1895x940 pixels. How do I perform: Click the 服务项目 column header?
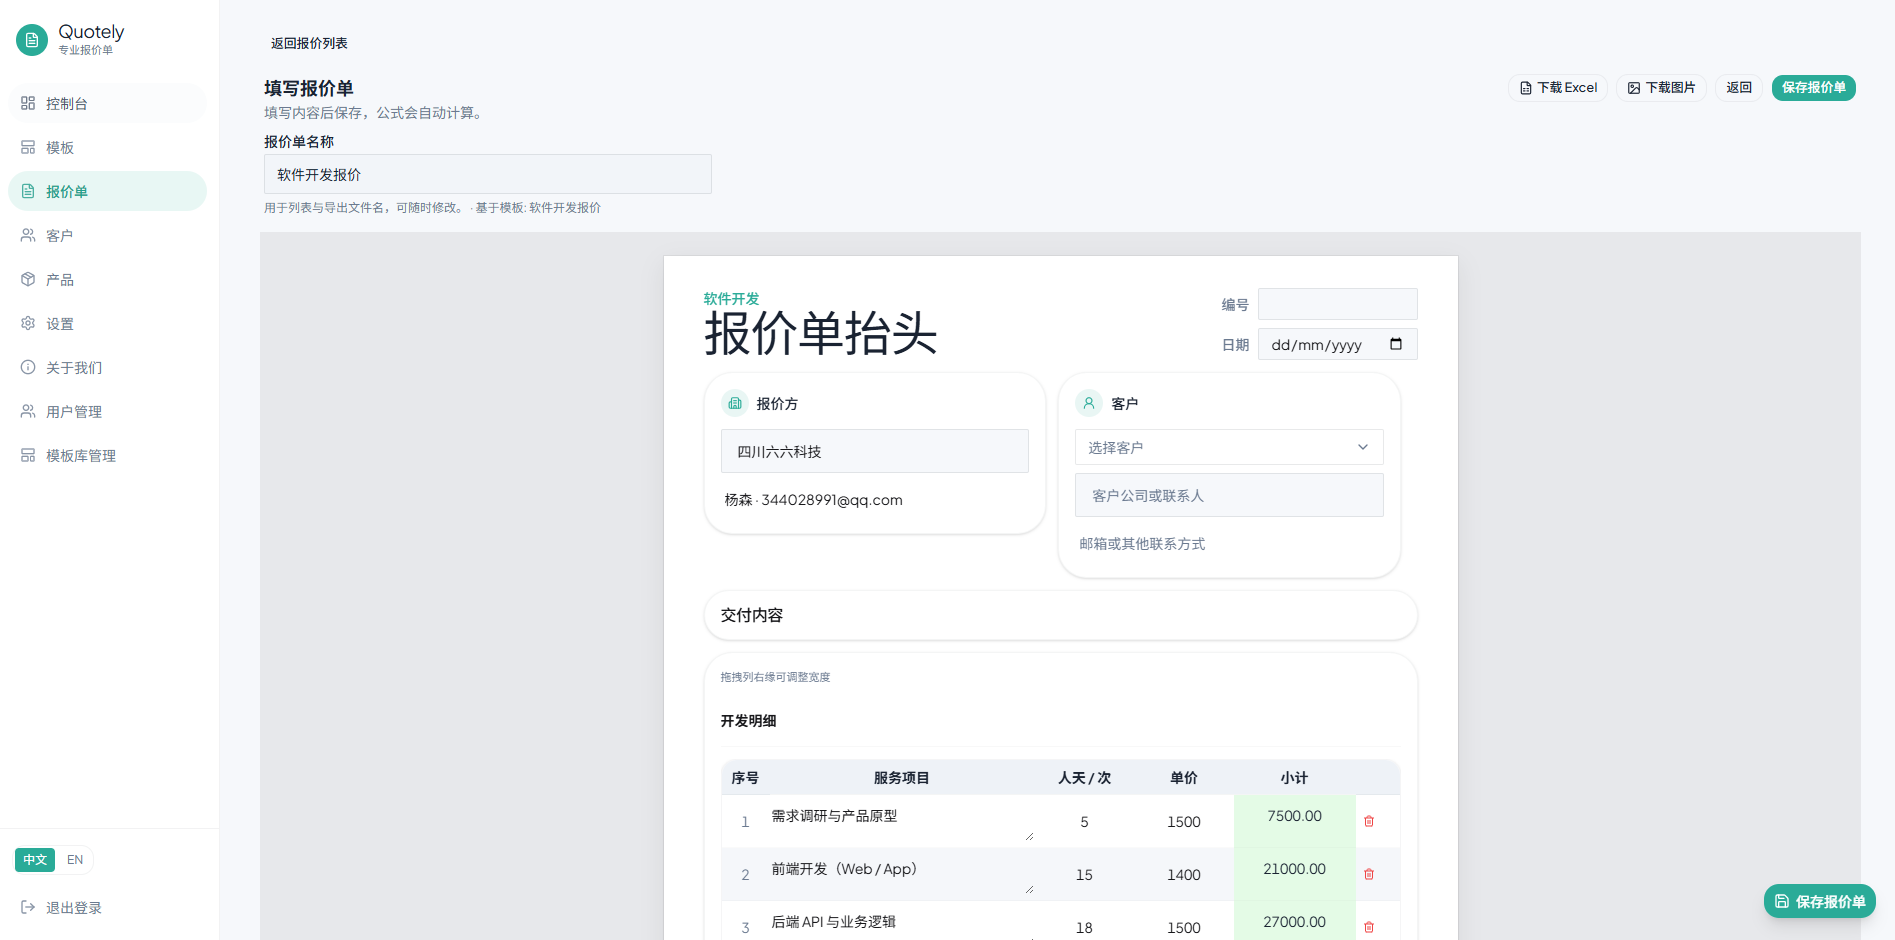(902, 777)
